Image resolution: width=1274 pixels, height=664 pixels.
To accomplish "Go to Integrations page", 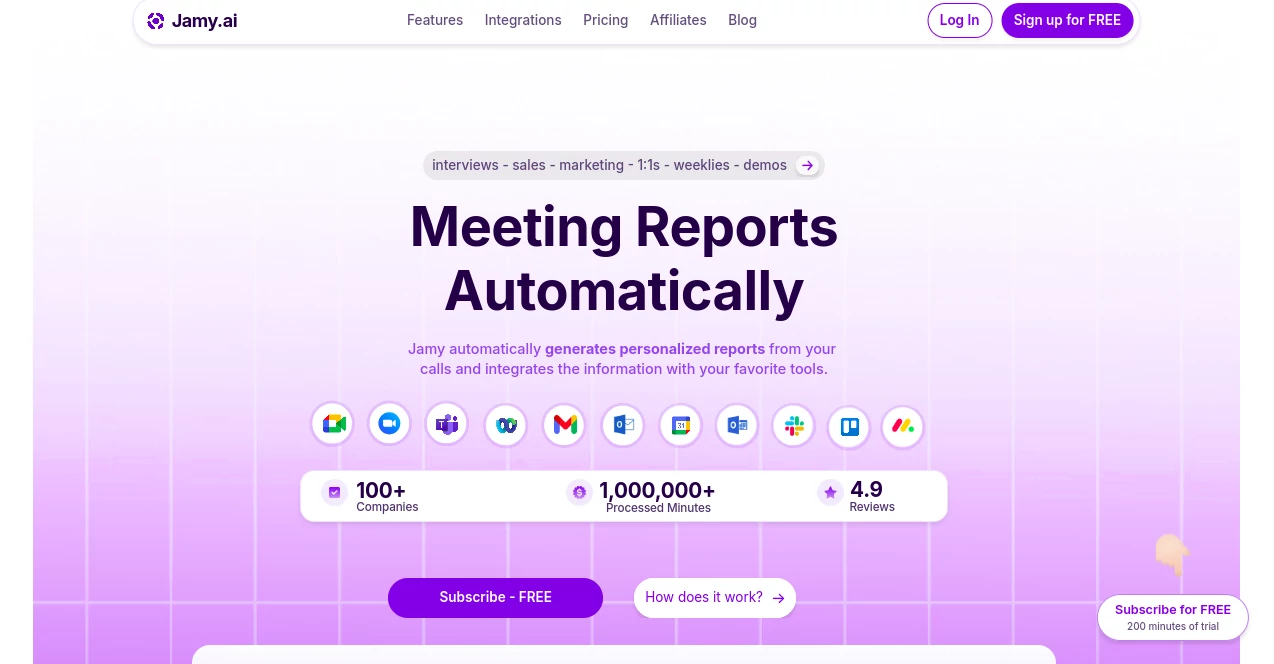I will point(523,20).
